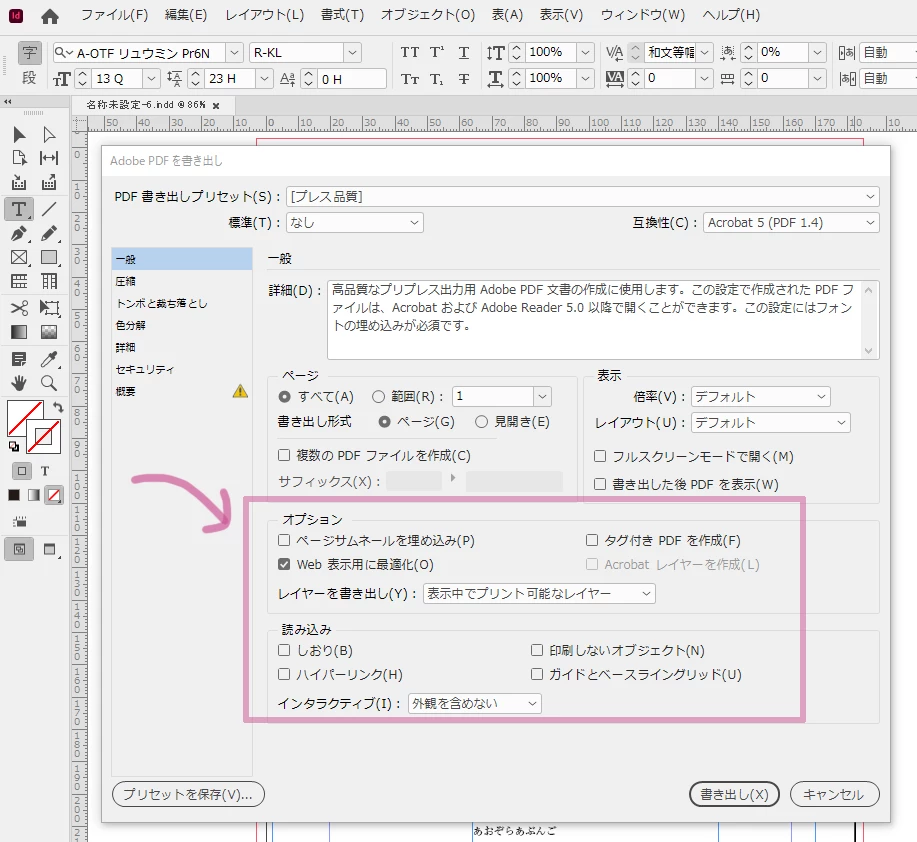
Task: Open オブジェクト(O) menu
Action: click(428, 15)
